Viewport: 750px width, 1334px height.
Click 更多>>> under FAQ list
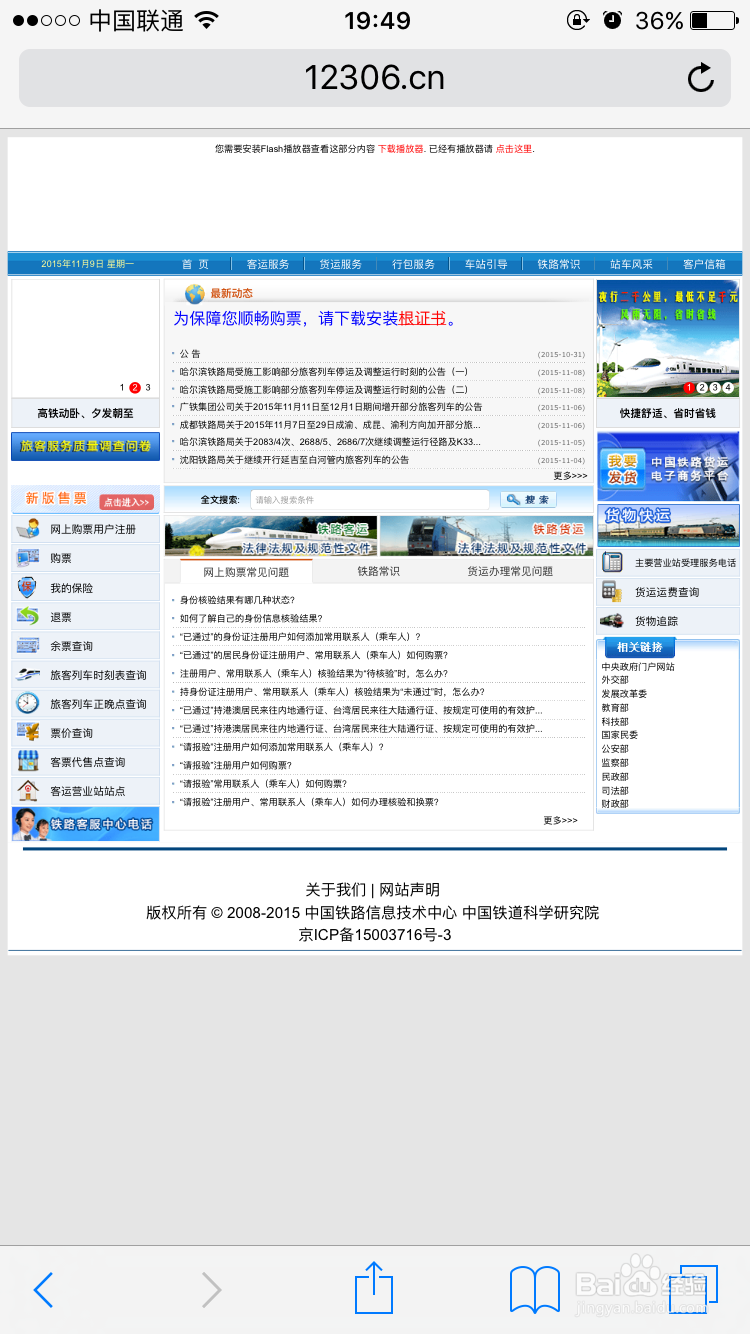(x=560, y=820)
